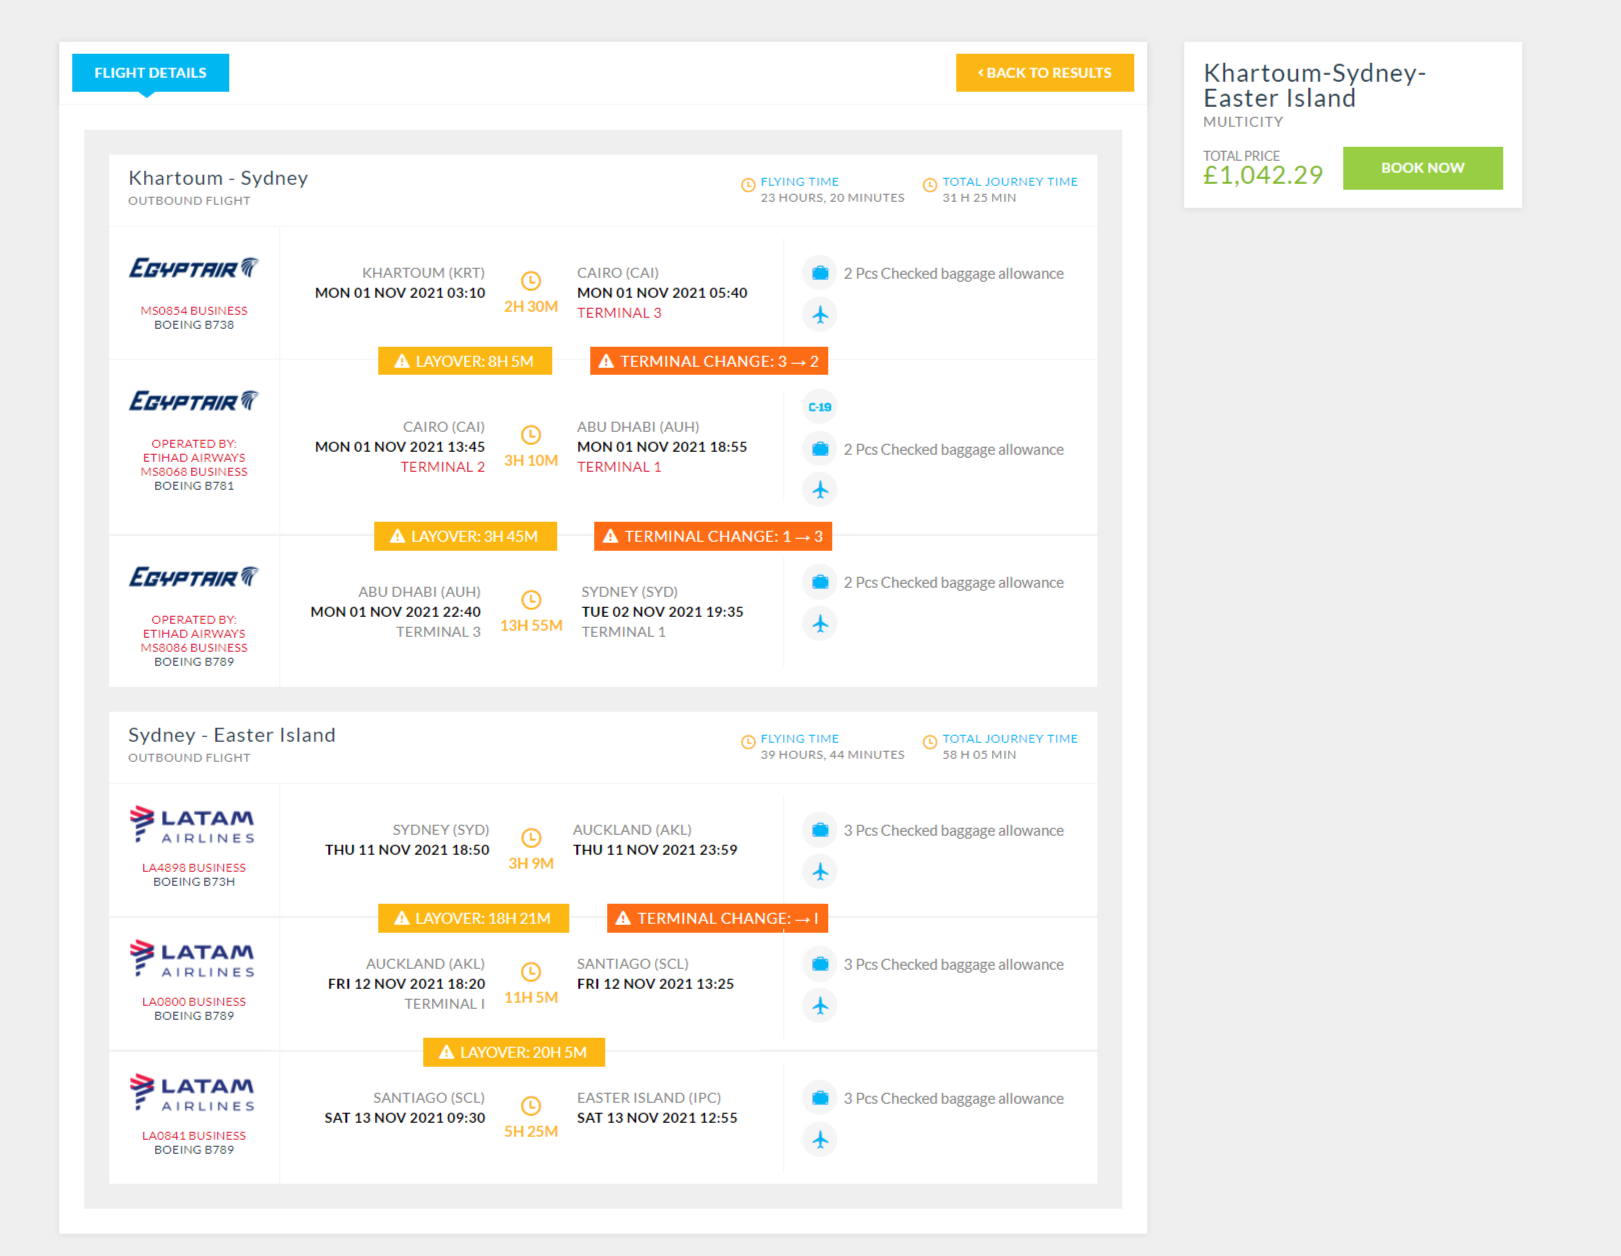
Task: Go back via Back To Results button
Action: coord(1045,73)
